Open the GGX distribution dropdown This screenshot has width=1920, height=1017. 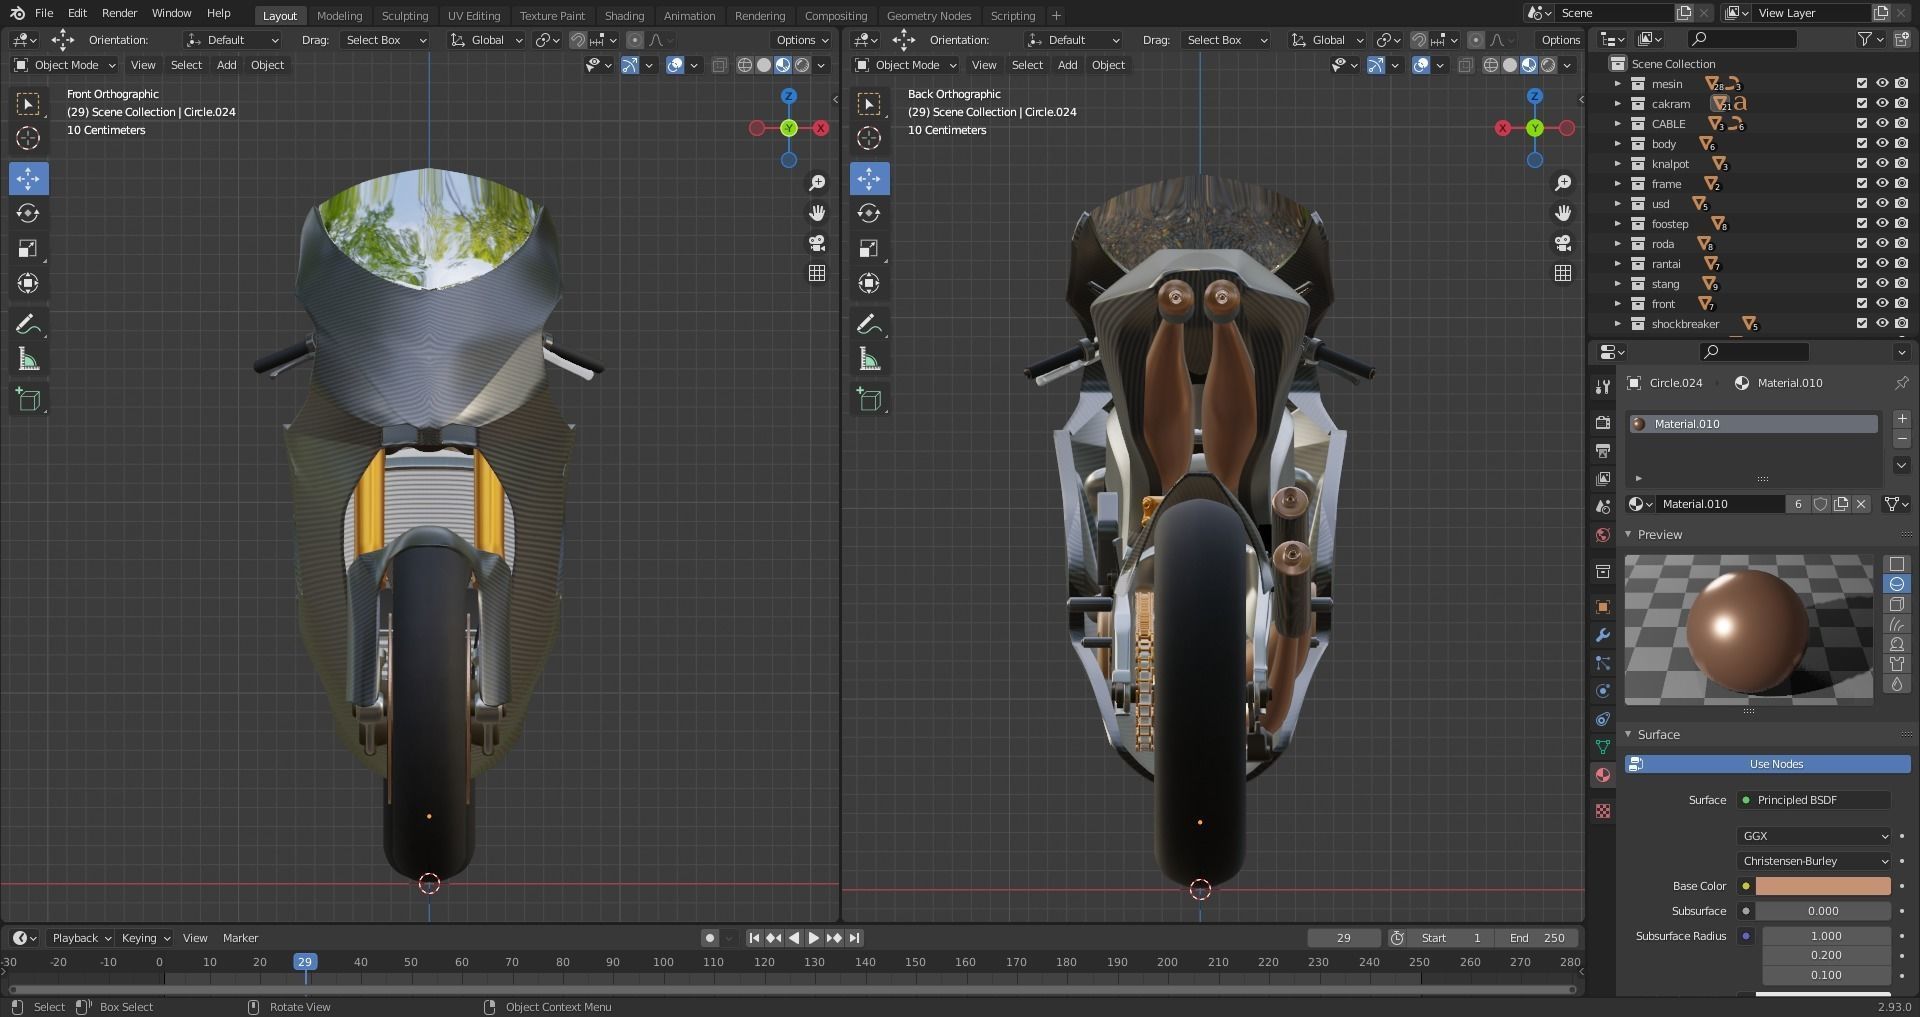coord(1814,836)
